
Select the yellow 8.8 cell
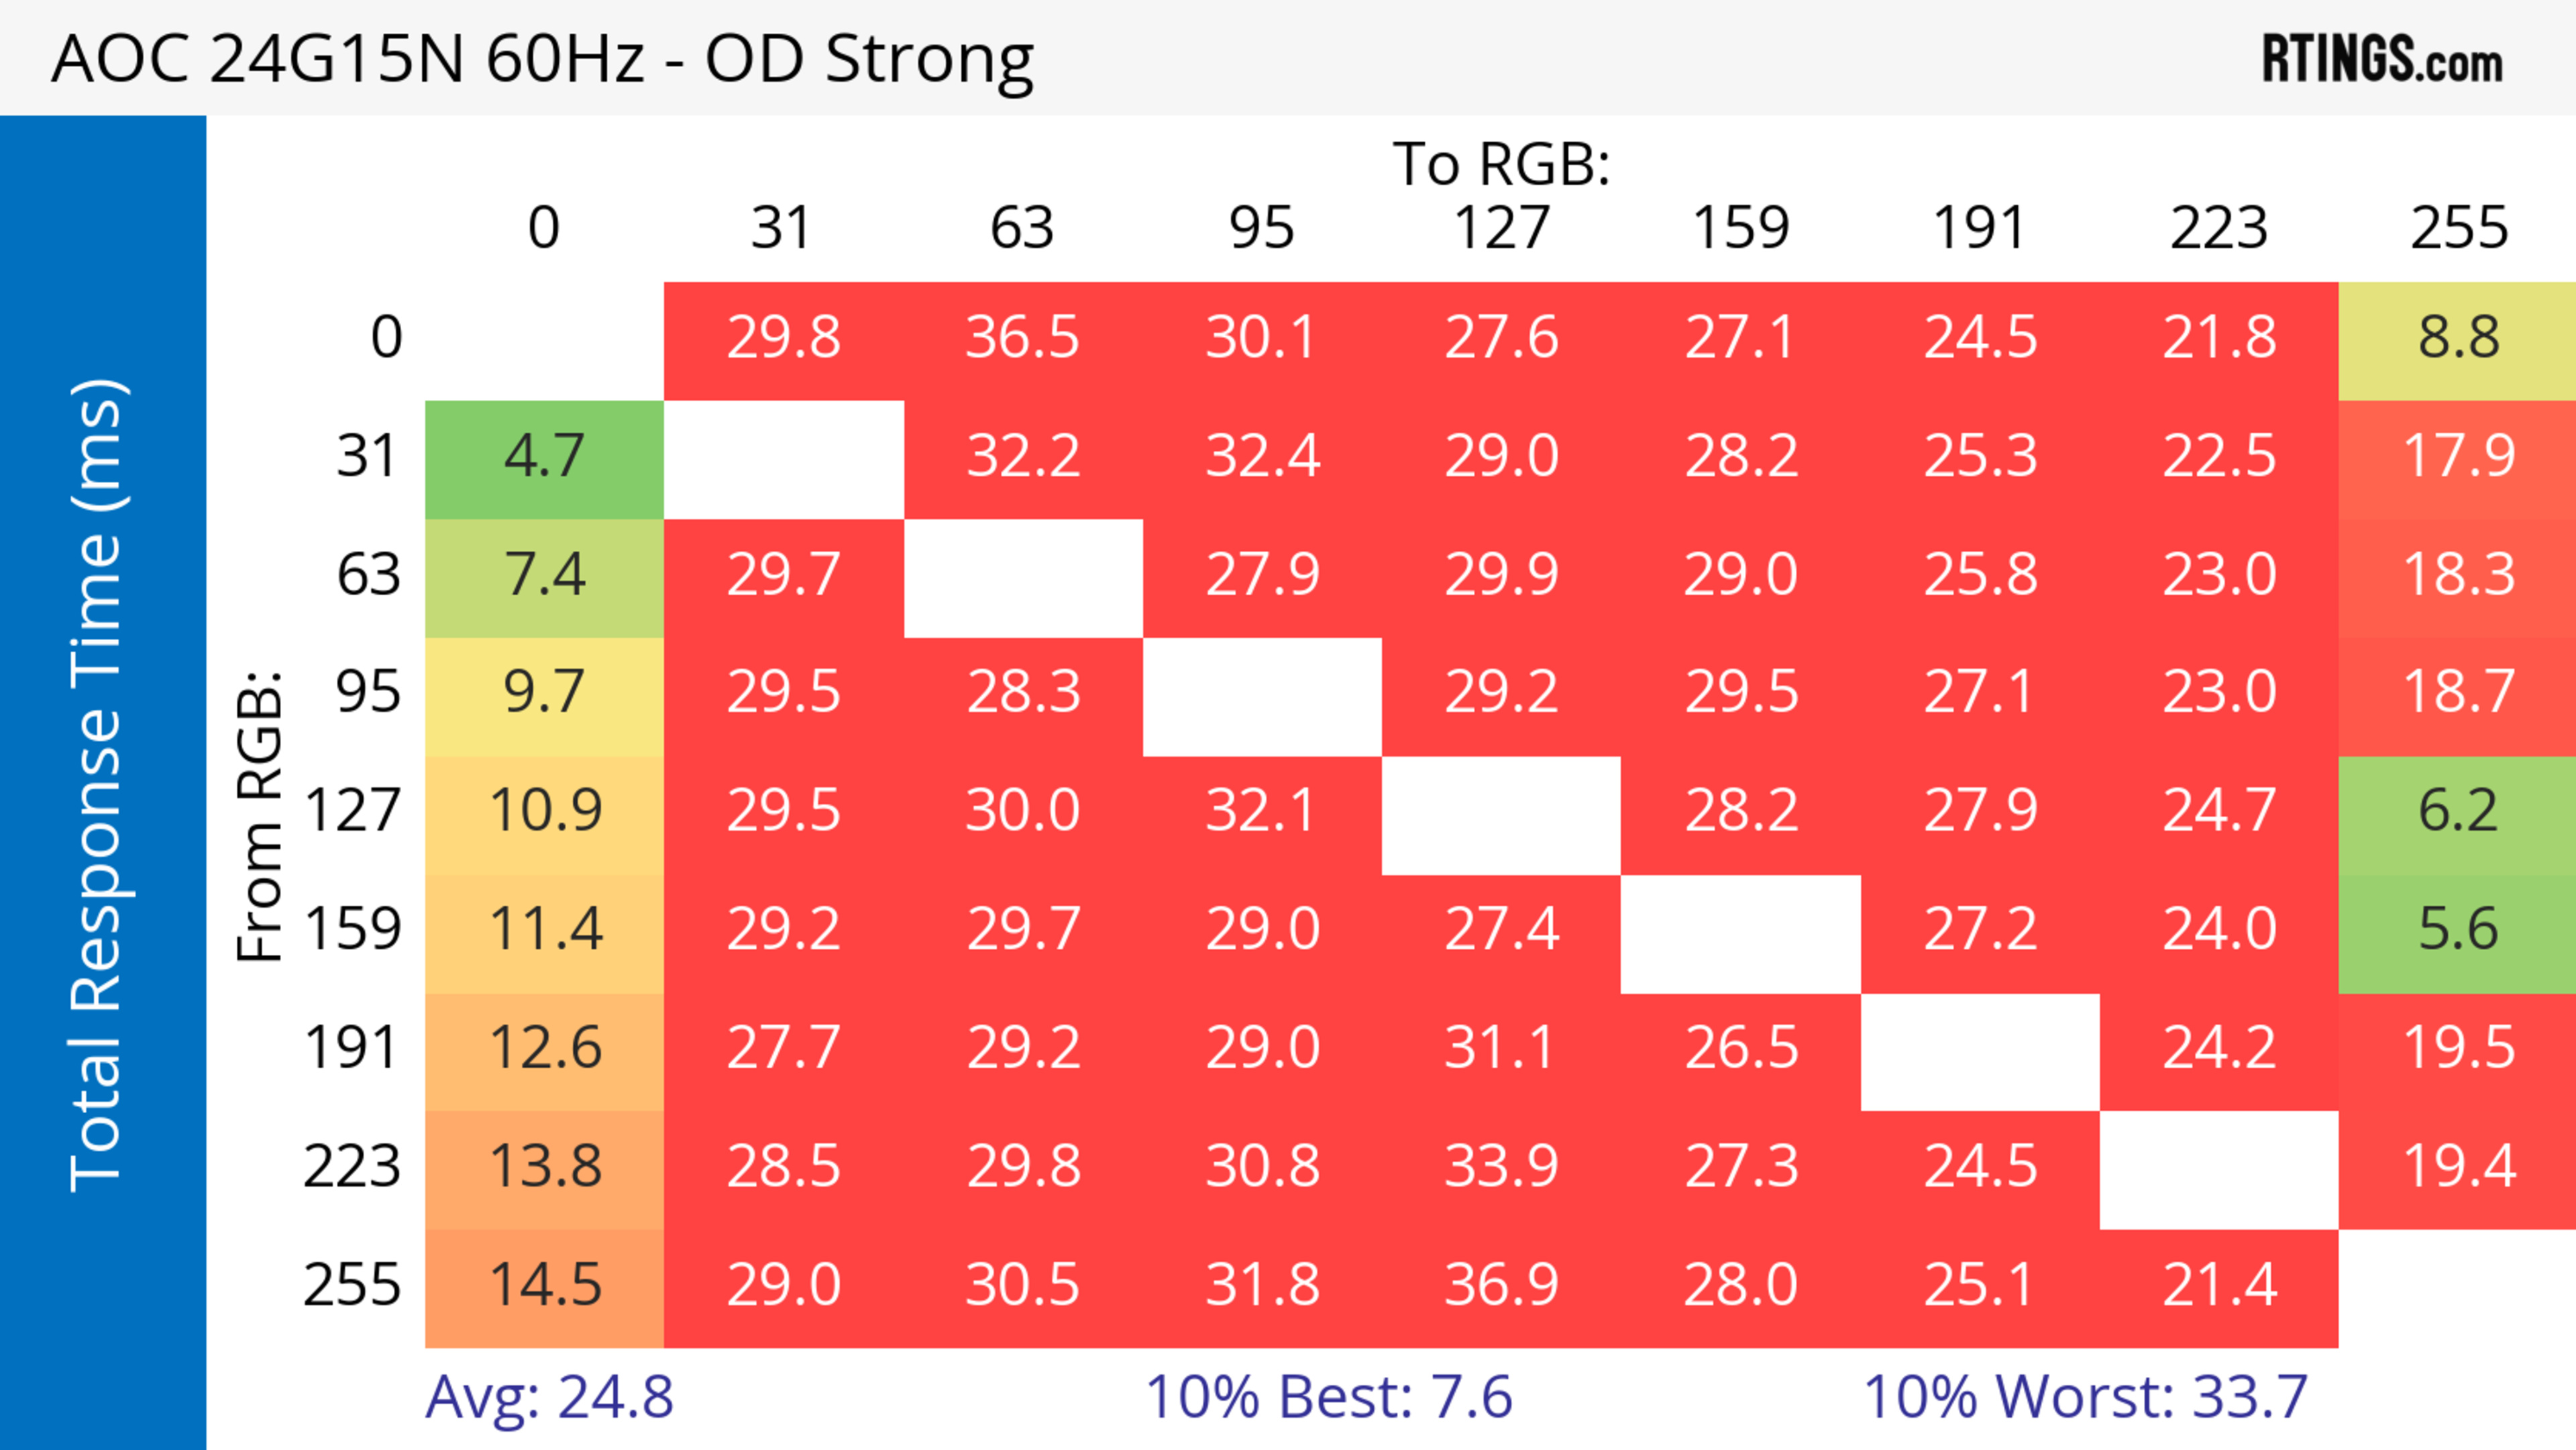pos(2458,338)
